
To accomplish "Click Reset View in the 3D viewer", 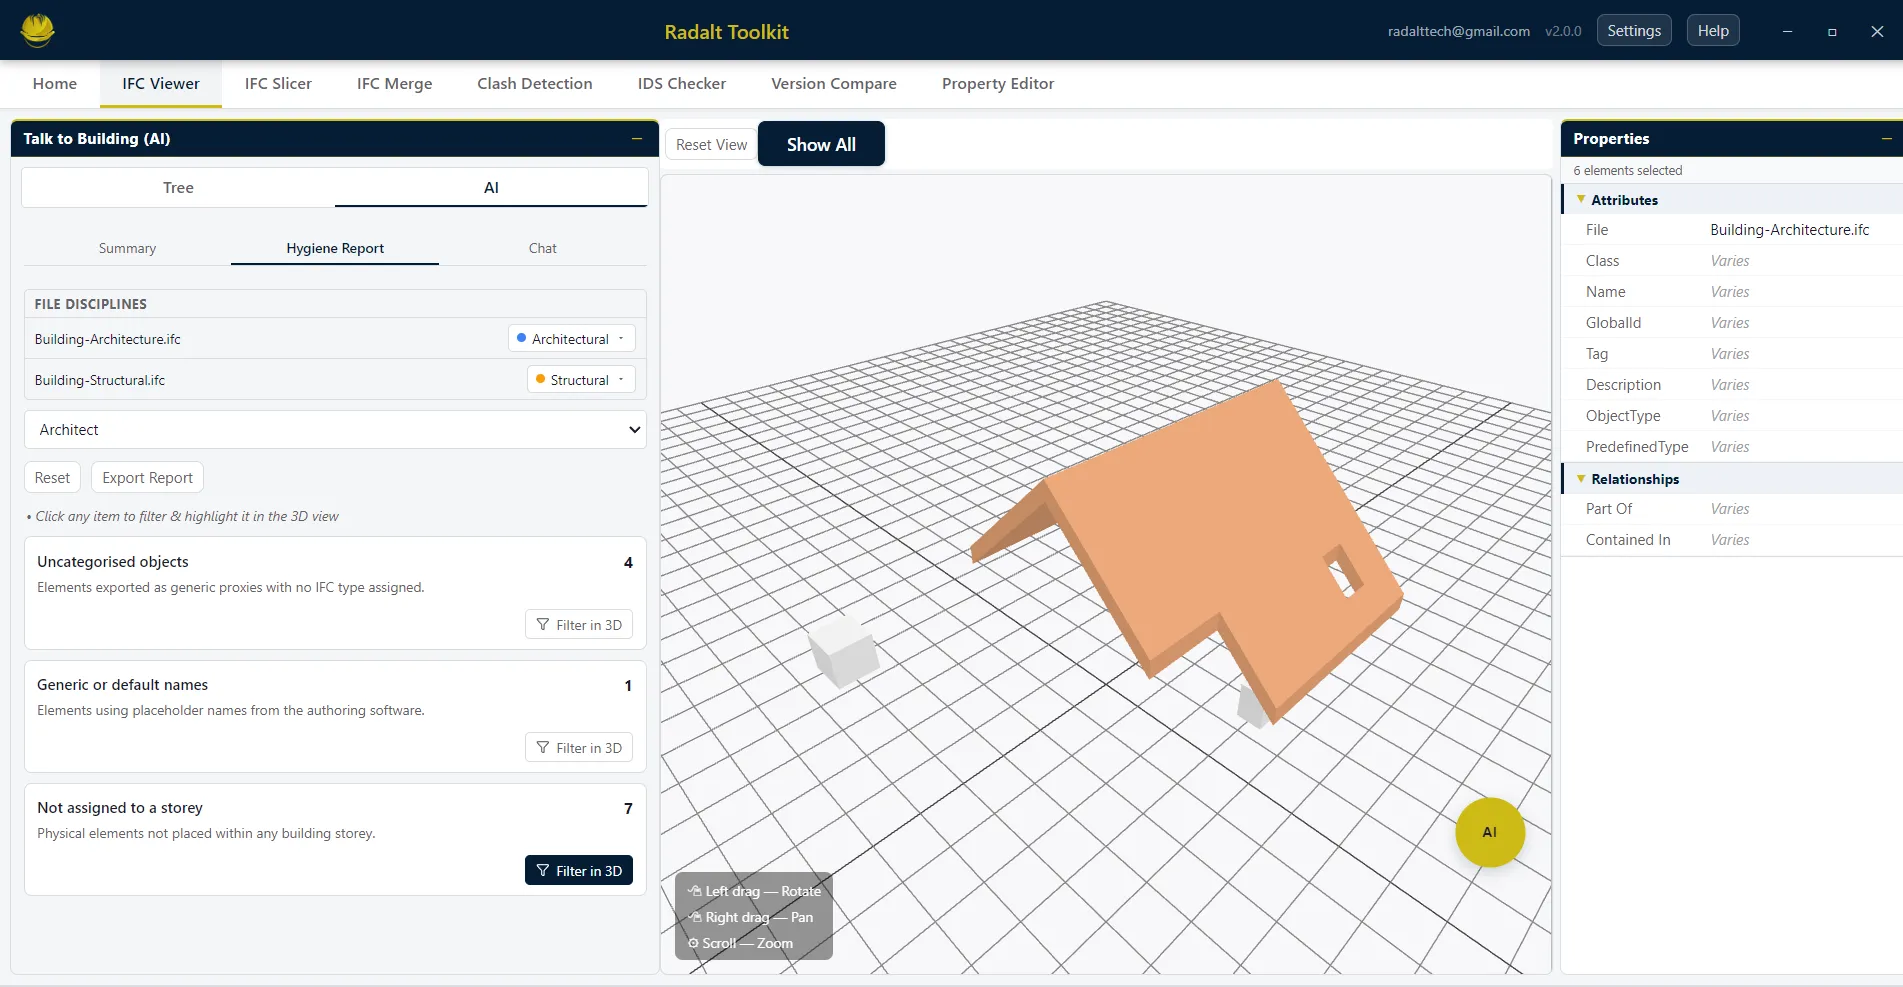I will pos(711,145).
